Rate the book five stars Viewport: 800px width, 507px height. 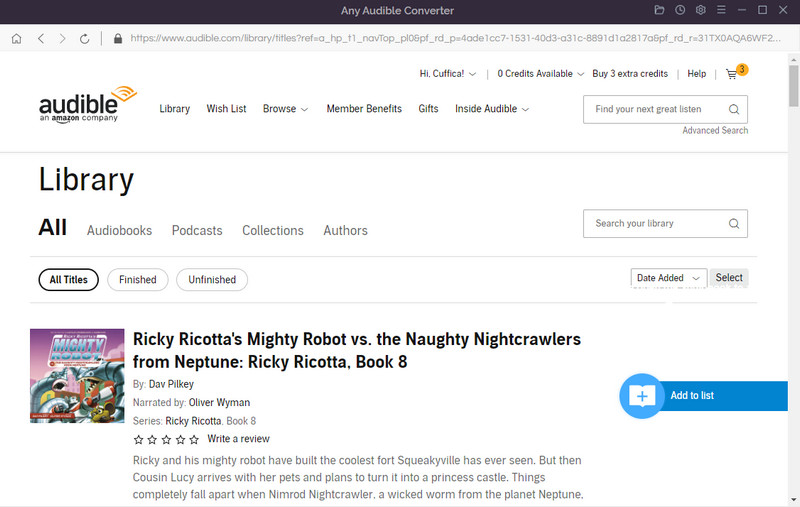pyautogui.click(x=194, y=439)
